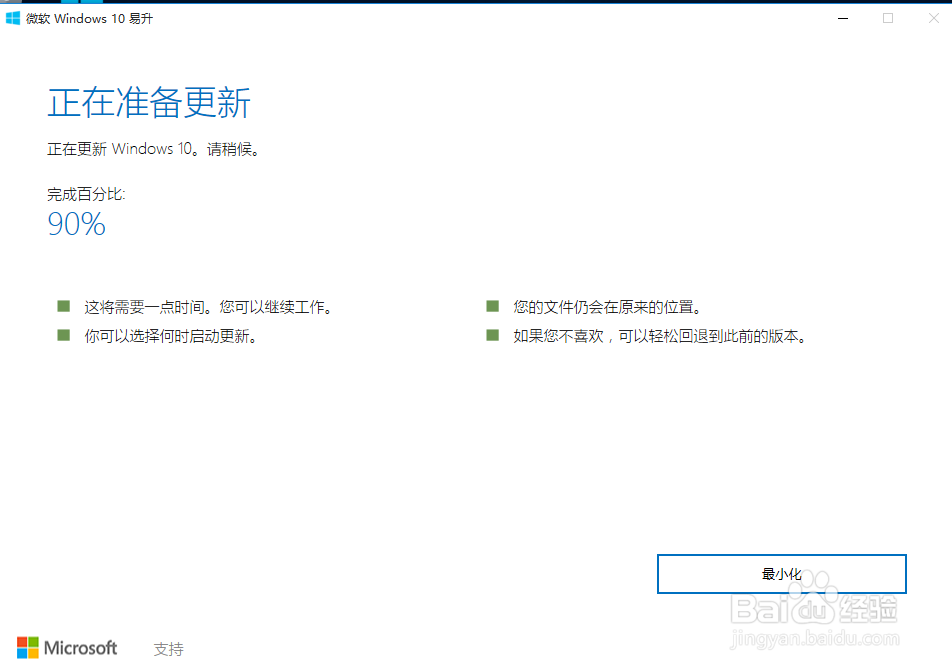The height and width of the screenshot is (672, 952).
Task: Click text 你可以选择何时启动更新。
Action: coord(171,336)
